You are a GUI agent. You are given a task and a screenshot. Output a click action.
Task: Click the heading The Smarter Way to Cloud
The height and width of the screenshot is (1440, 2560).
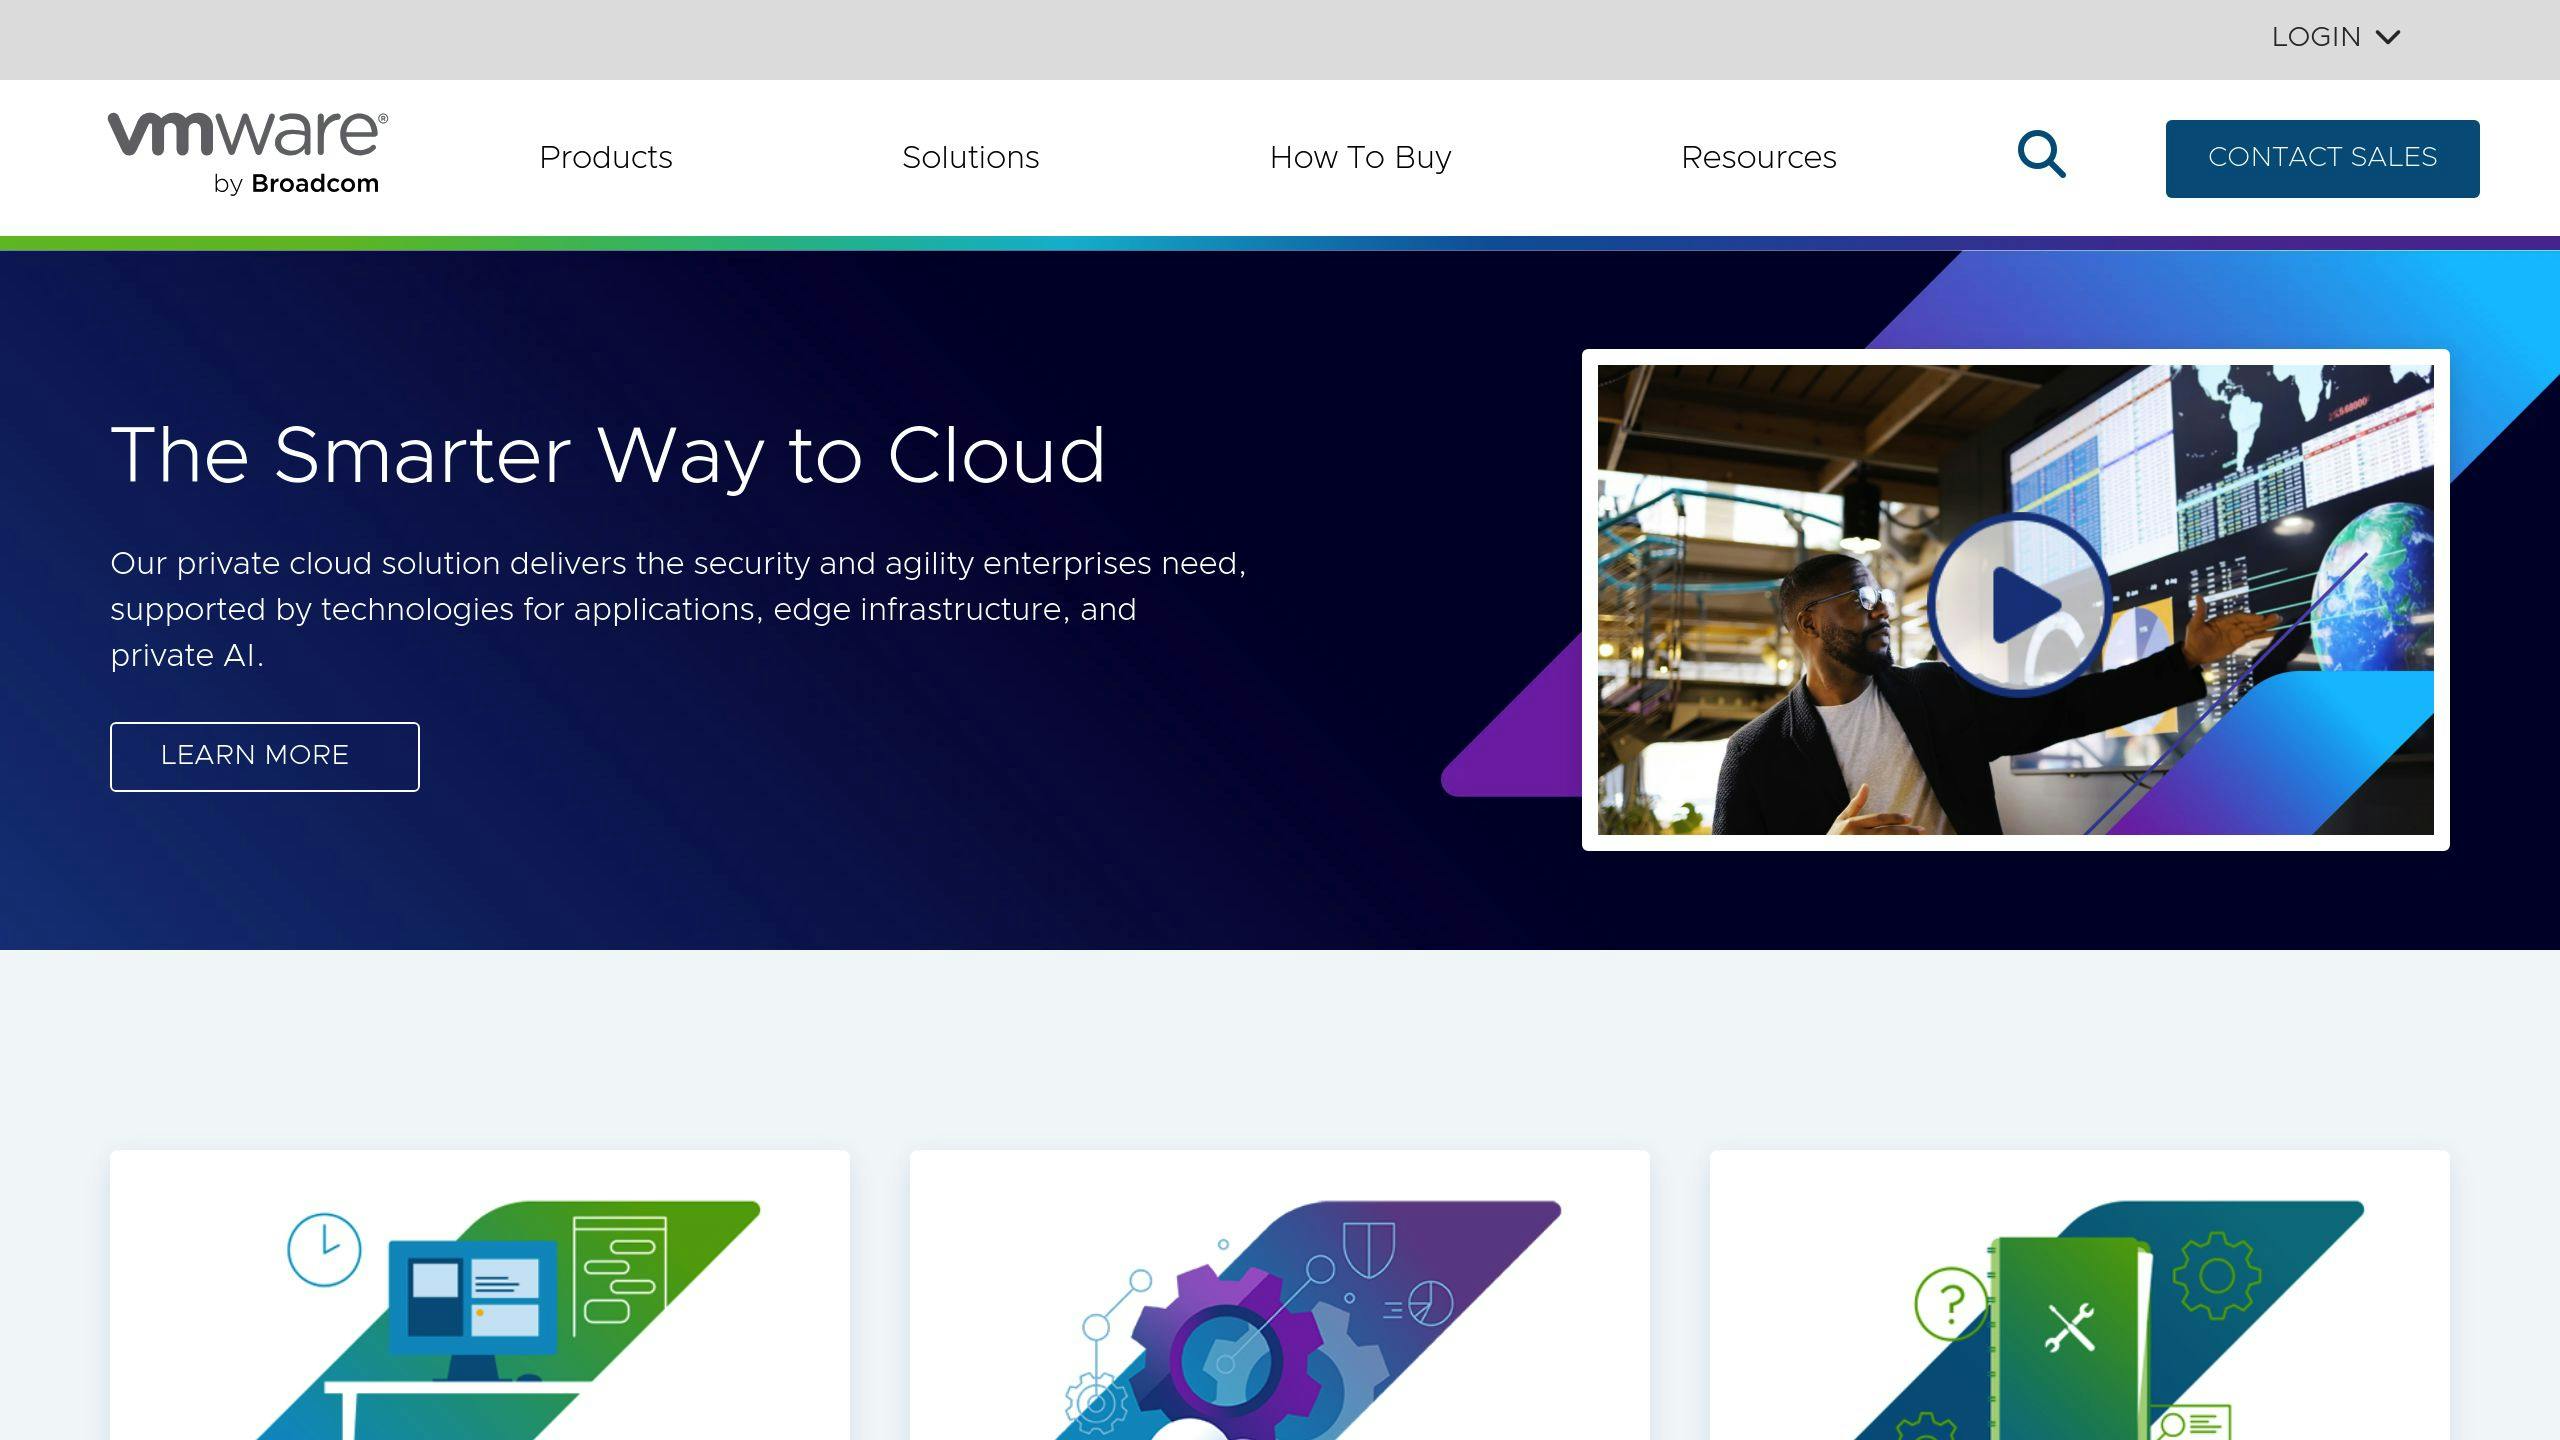point(608,456)
